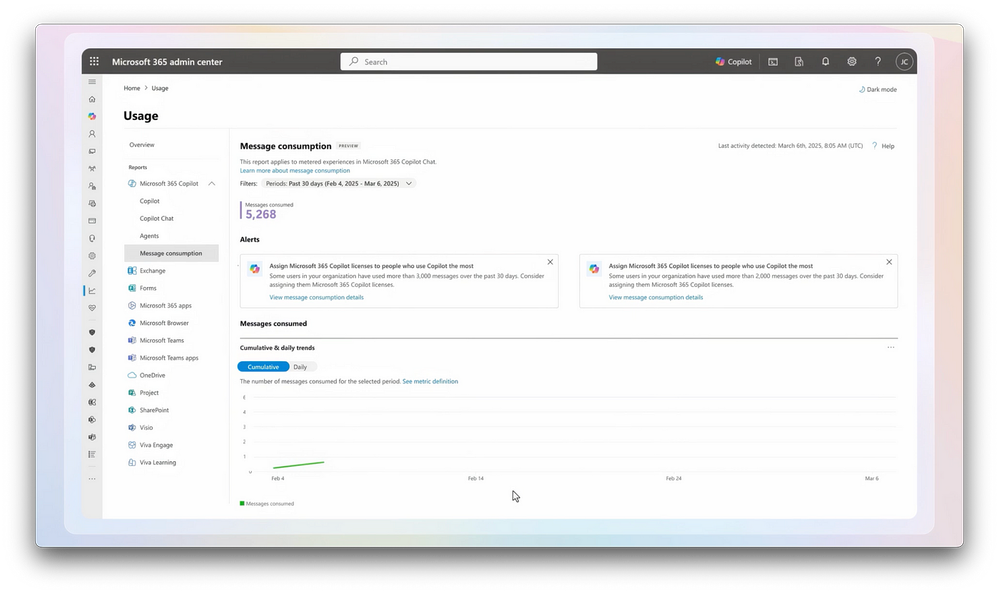This screenshot has width=999, height=594.
Task: Click the Viva Learning report icon
Action: click(x=132, y=463)
